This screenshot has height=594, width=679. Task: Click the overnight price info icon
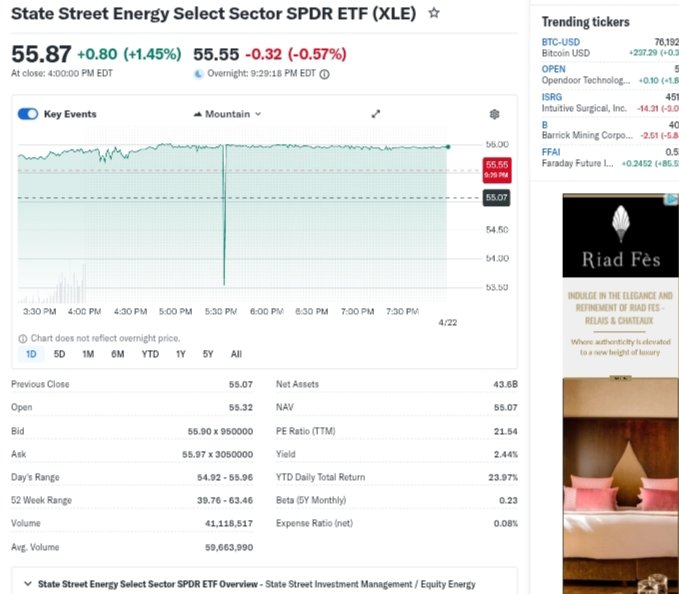pyautogui.click(x=324, y=74)
